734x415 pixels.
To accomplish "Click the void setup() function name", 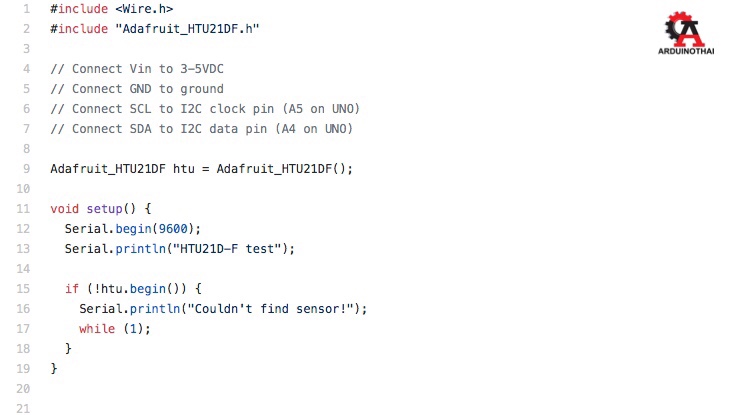I will pyautogui.click(x=104, y=209).
